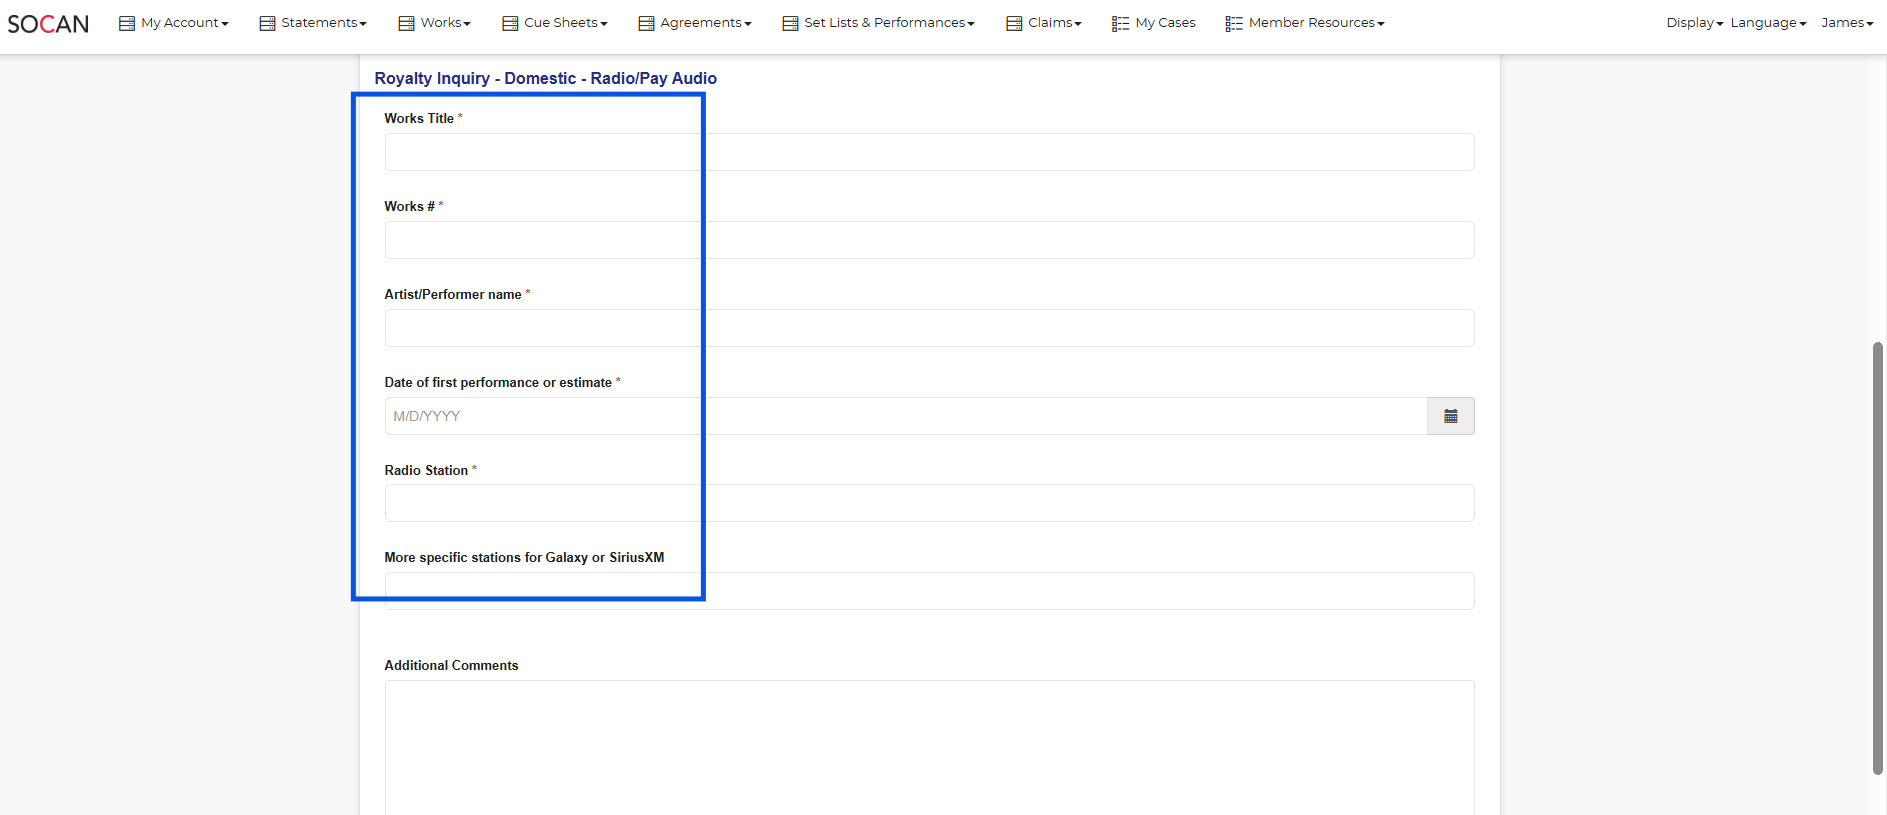1887x815 pixels.
Task: Click the SOCAN logo
Action: click(48, 24)
